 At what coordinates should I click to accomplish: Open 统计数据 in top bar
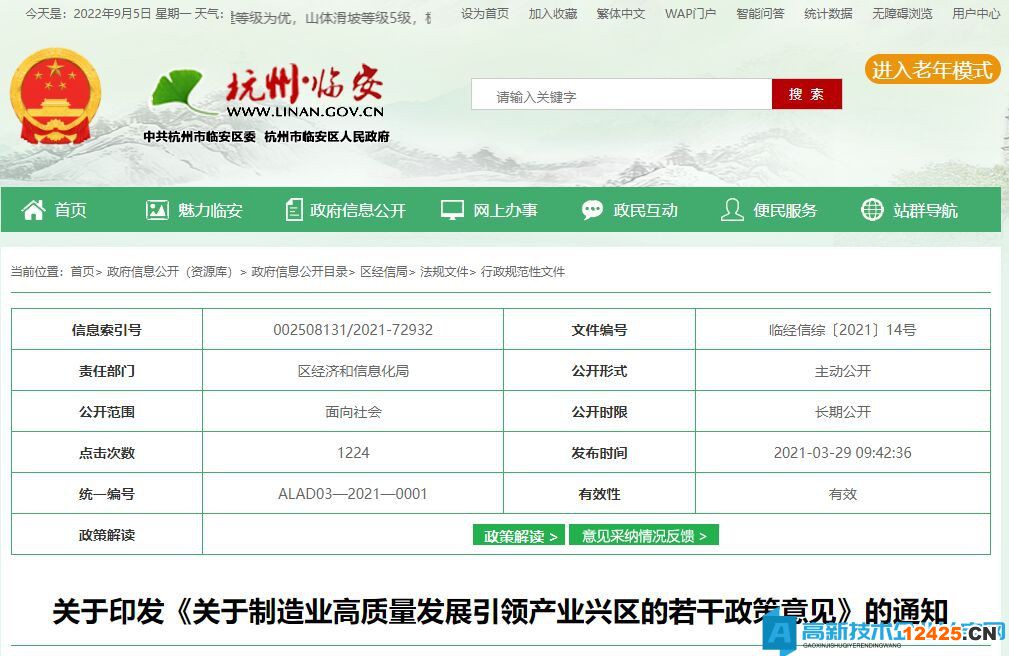point(828,14)
